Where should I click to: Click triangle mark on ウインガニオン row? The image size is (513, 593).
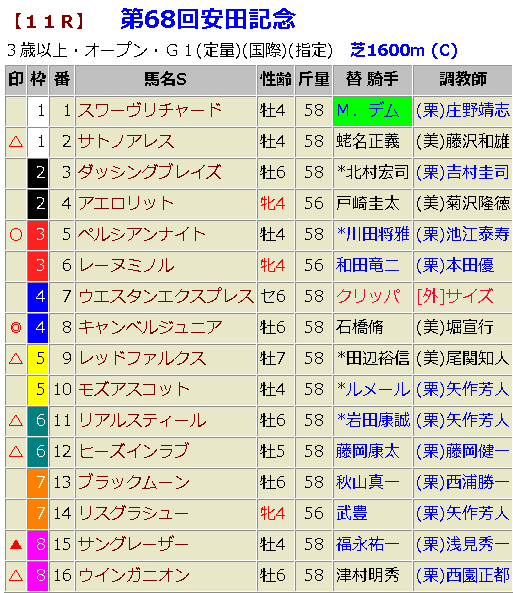coord(16,576)
